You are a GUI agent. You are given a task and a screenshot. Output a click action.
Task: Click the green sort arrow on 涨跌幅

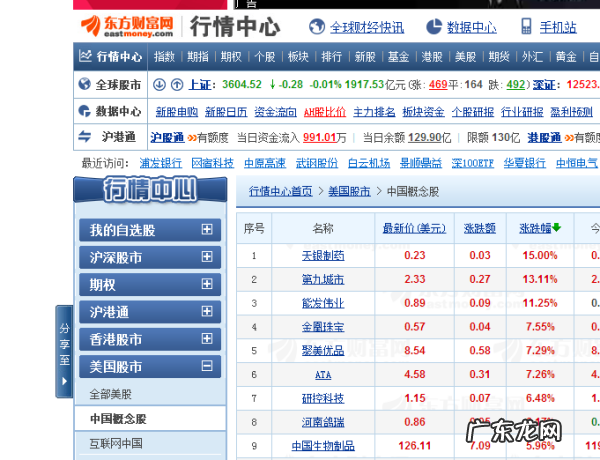[556, 228]
